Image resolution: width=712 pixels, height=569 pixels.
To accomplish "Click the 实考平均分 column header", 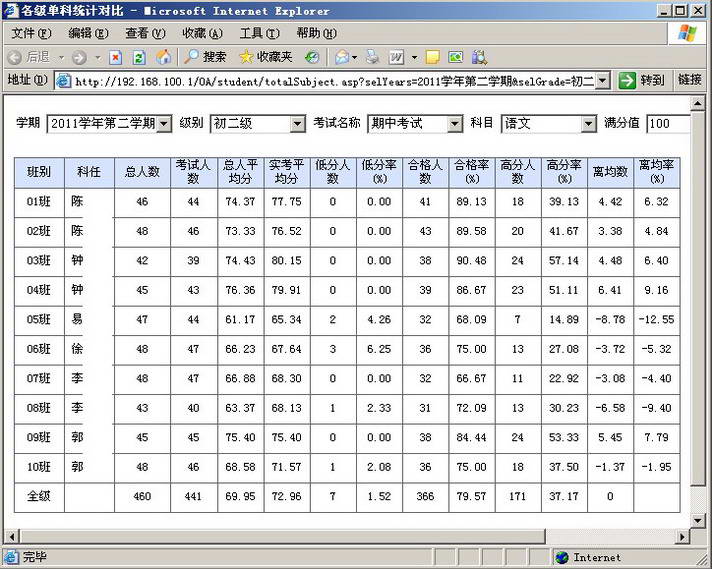I will (x=287, y=173).
